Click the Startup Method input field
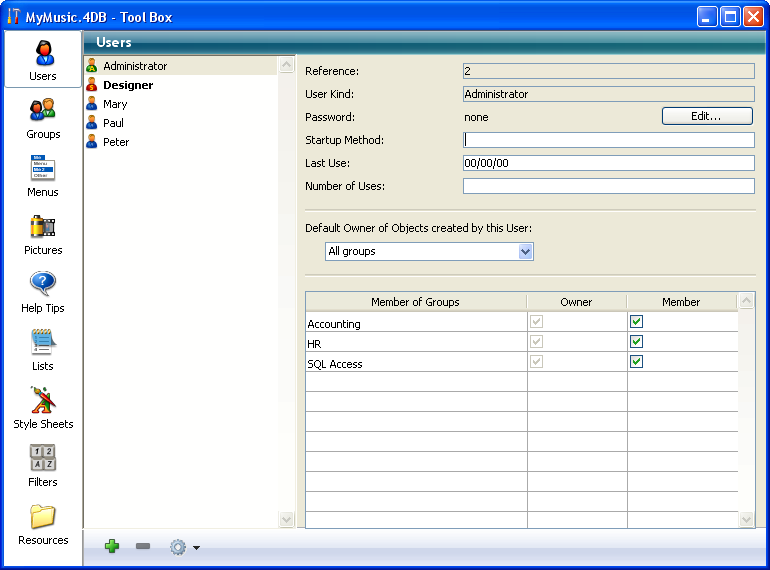This screenshot has width=770, height=570. pos(608,140)
